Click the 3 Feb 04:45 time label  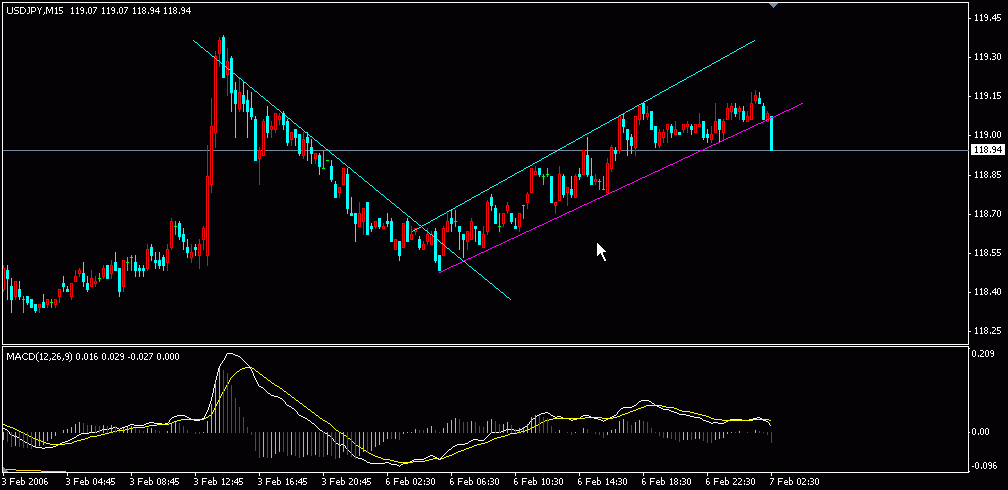click(90, 481)
